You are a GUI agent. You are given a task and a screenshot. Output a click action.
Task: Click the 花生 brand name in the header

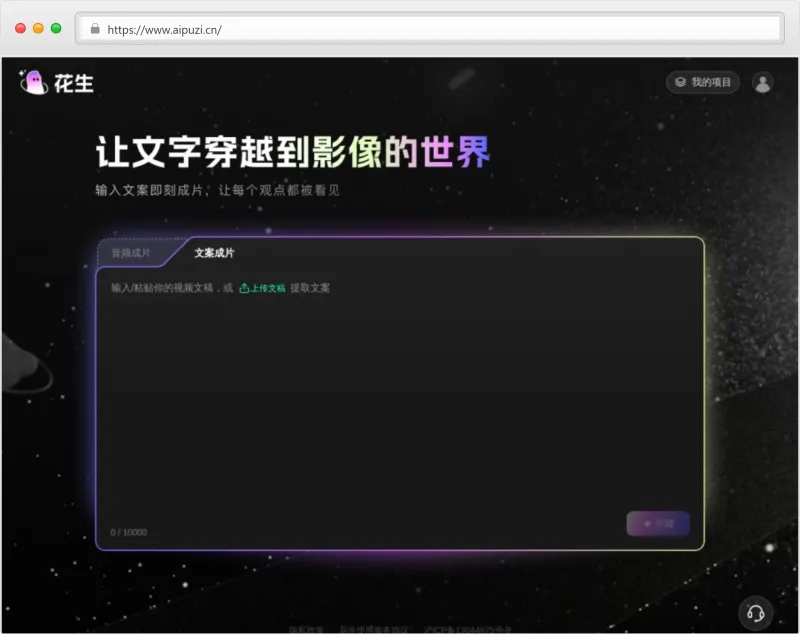coord(75,84)
